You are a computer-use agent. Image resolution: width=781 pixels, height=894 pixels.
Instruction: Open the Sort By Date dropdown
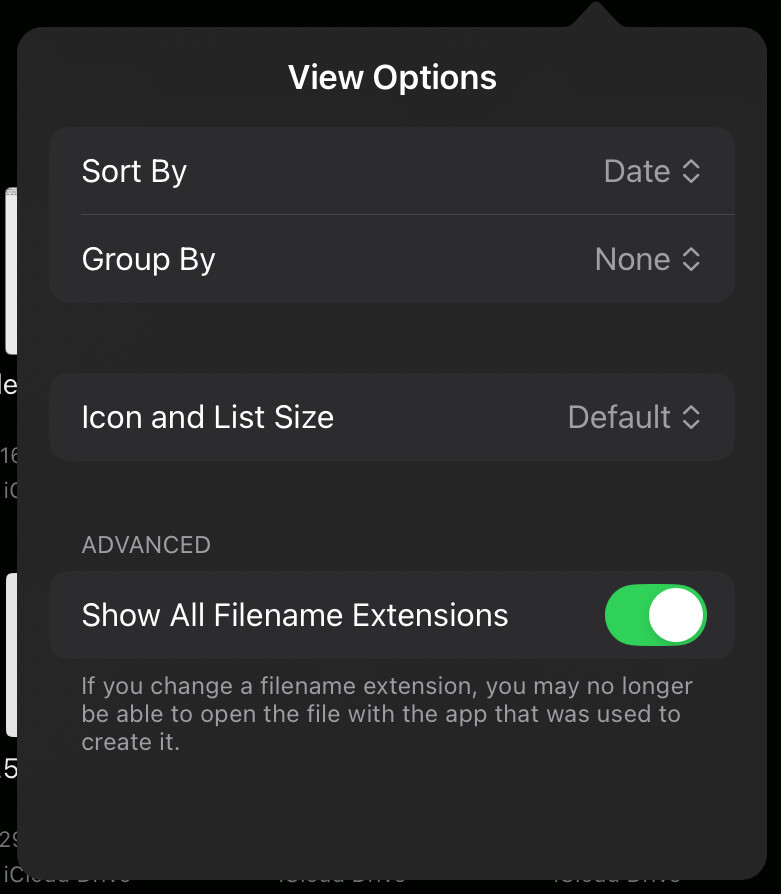tap(652, 172)
